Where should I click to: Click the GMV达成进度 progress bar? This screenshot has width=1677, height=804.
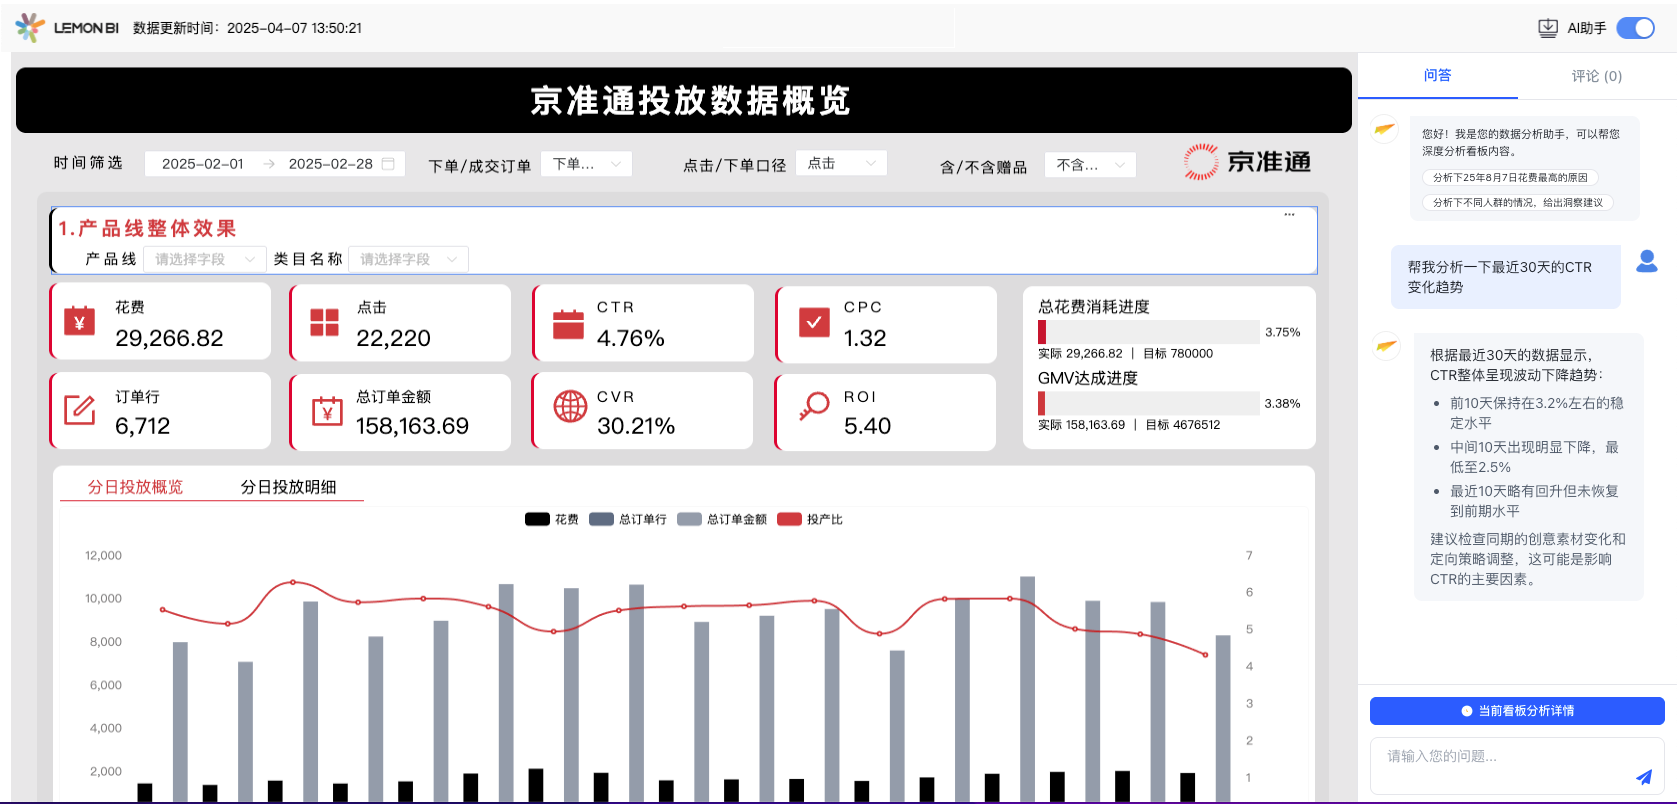1148,403
